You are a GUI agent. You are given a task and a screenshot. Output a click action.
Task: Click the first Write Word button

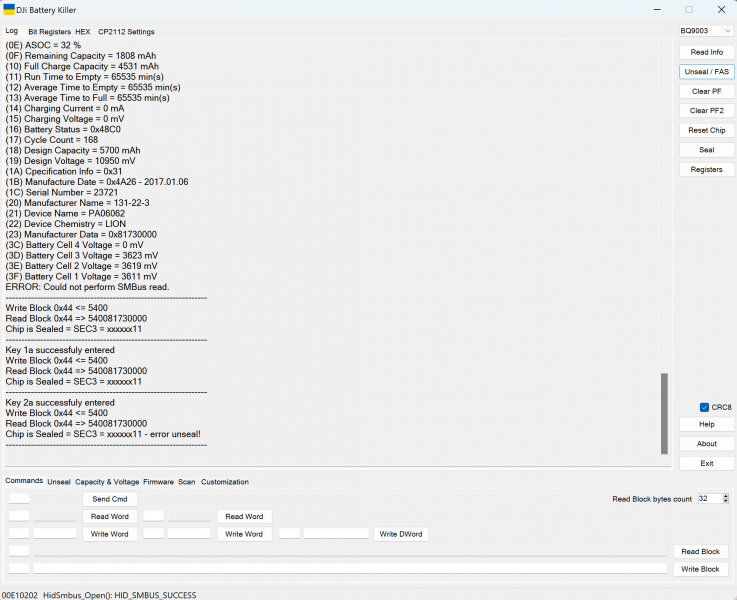[110, 534]
